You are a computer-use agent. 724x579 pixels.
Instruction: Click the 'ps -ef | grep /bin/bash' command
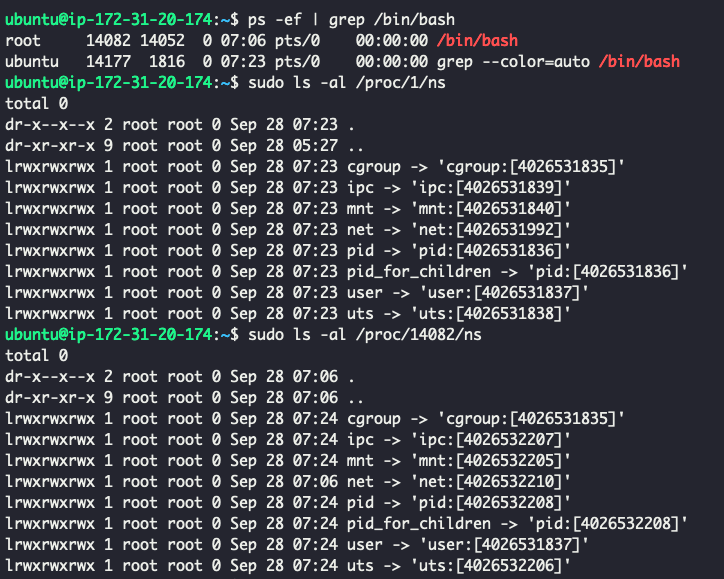tap(351, 20)
